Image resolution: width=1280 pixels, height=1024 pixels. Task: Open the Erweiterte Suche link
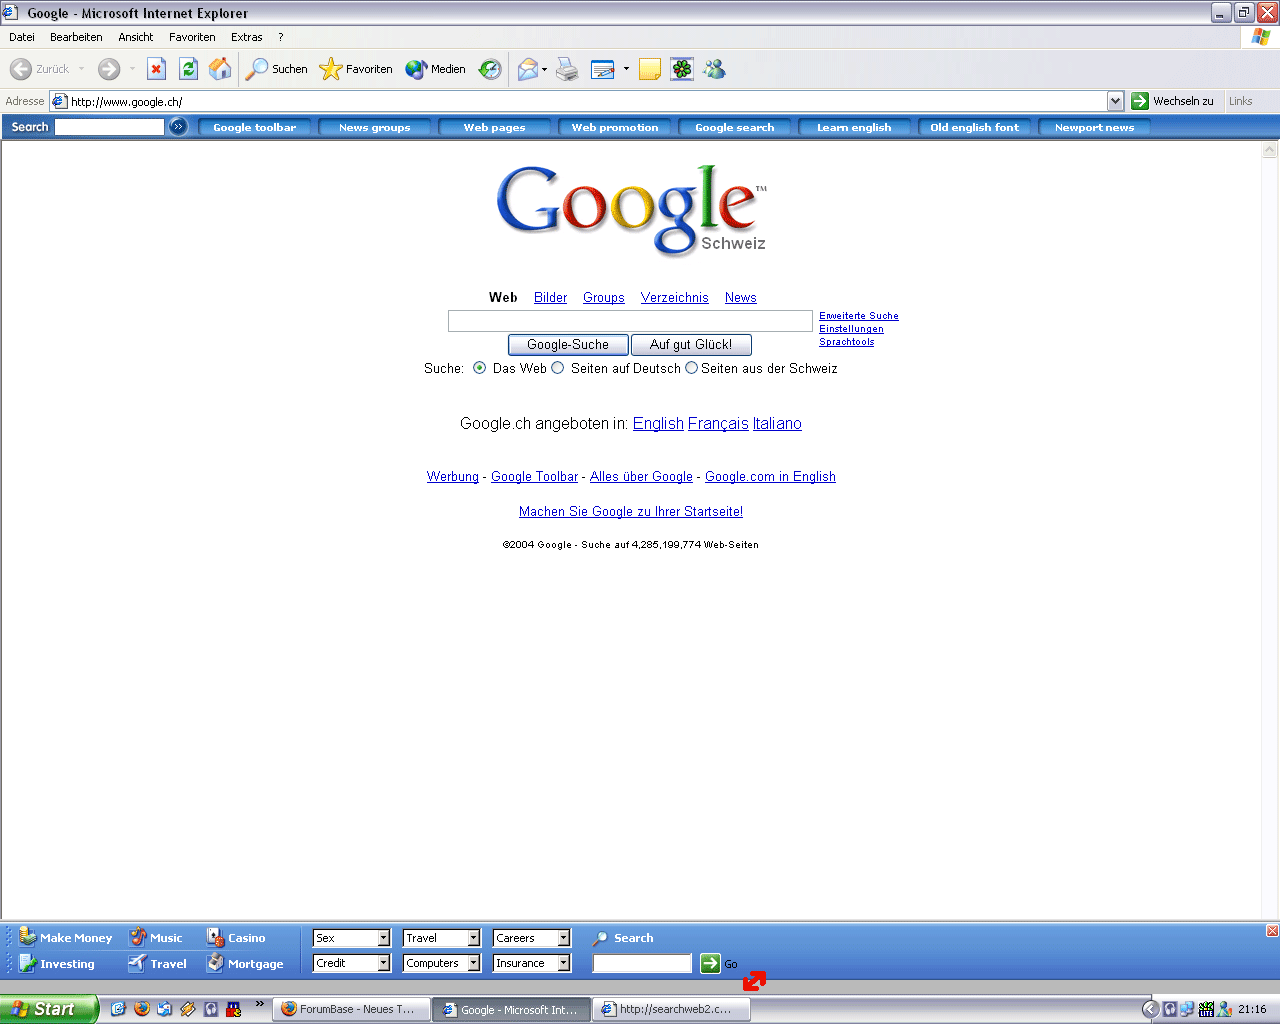pyautogui.click(x=859, y=316)
